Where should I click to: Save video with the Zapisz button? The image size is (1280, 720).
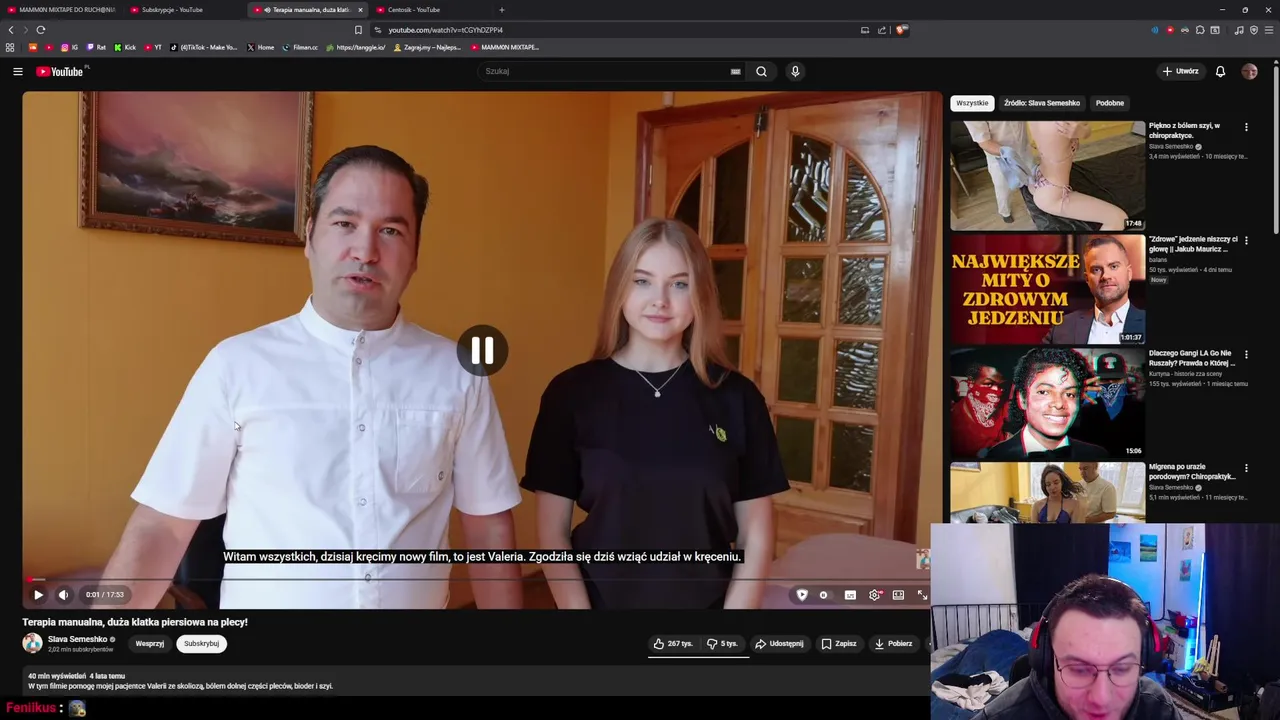click(839, 644)
